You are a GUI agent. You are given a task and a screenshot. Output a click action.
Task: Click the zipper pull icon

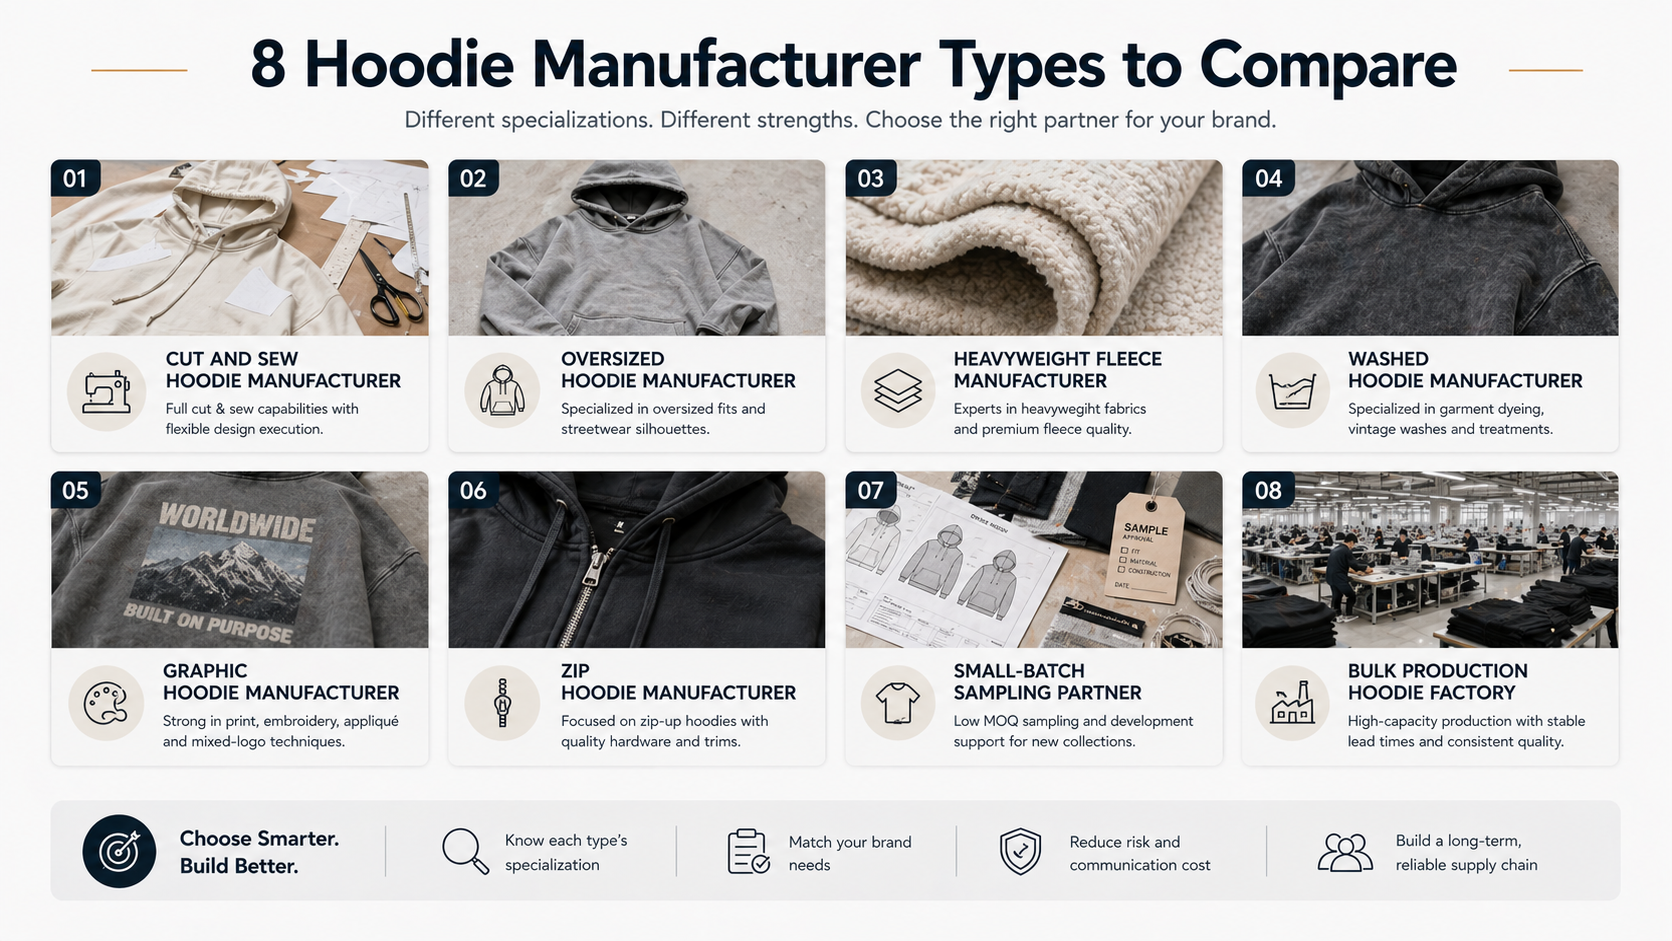point(502,703)
